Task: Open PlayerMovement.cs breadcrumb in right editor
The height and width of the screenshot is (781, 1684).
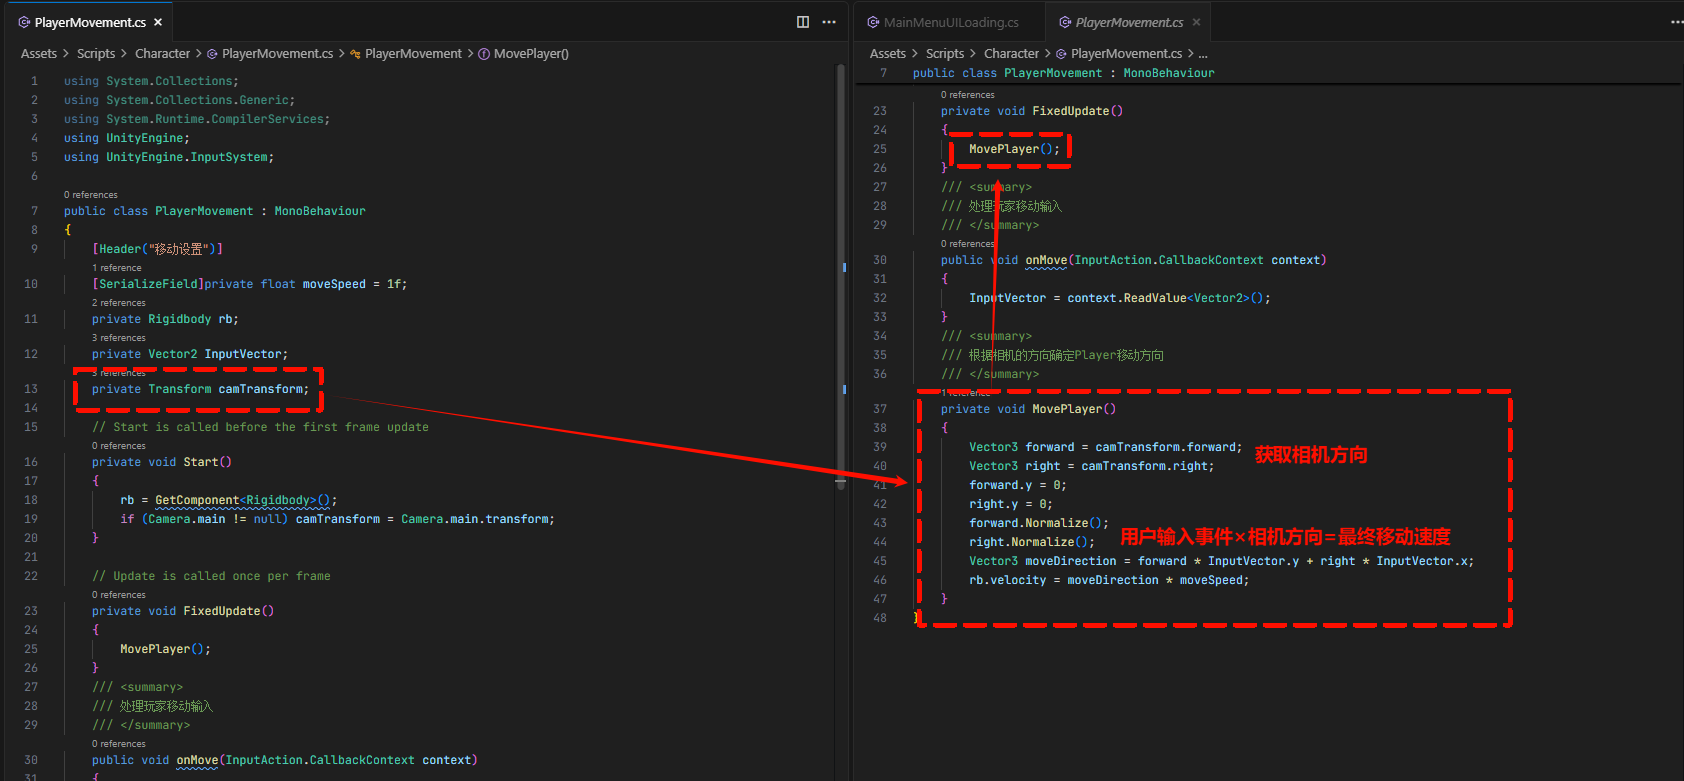Action: [x=1126, y=54]
